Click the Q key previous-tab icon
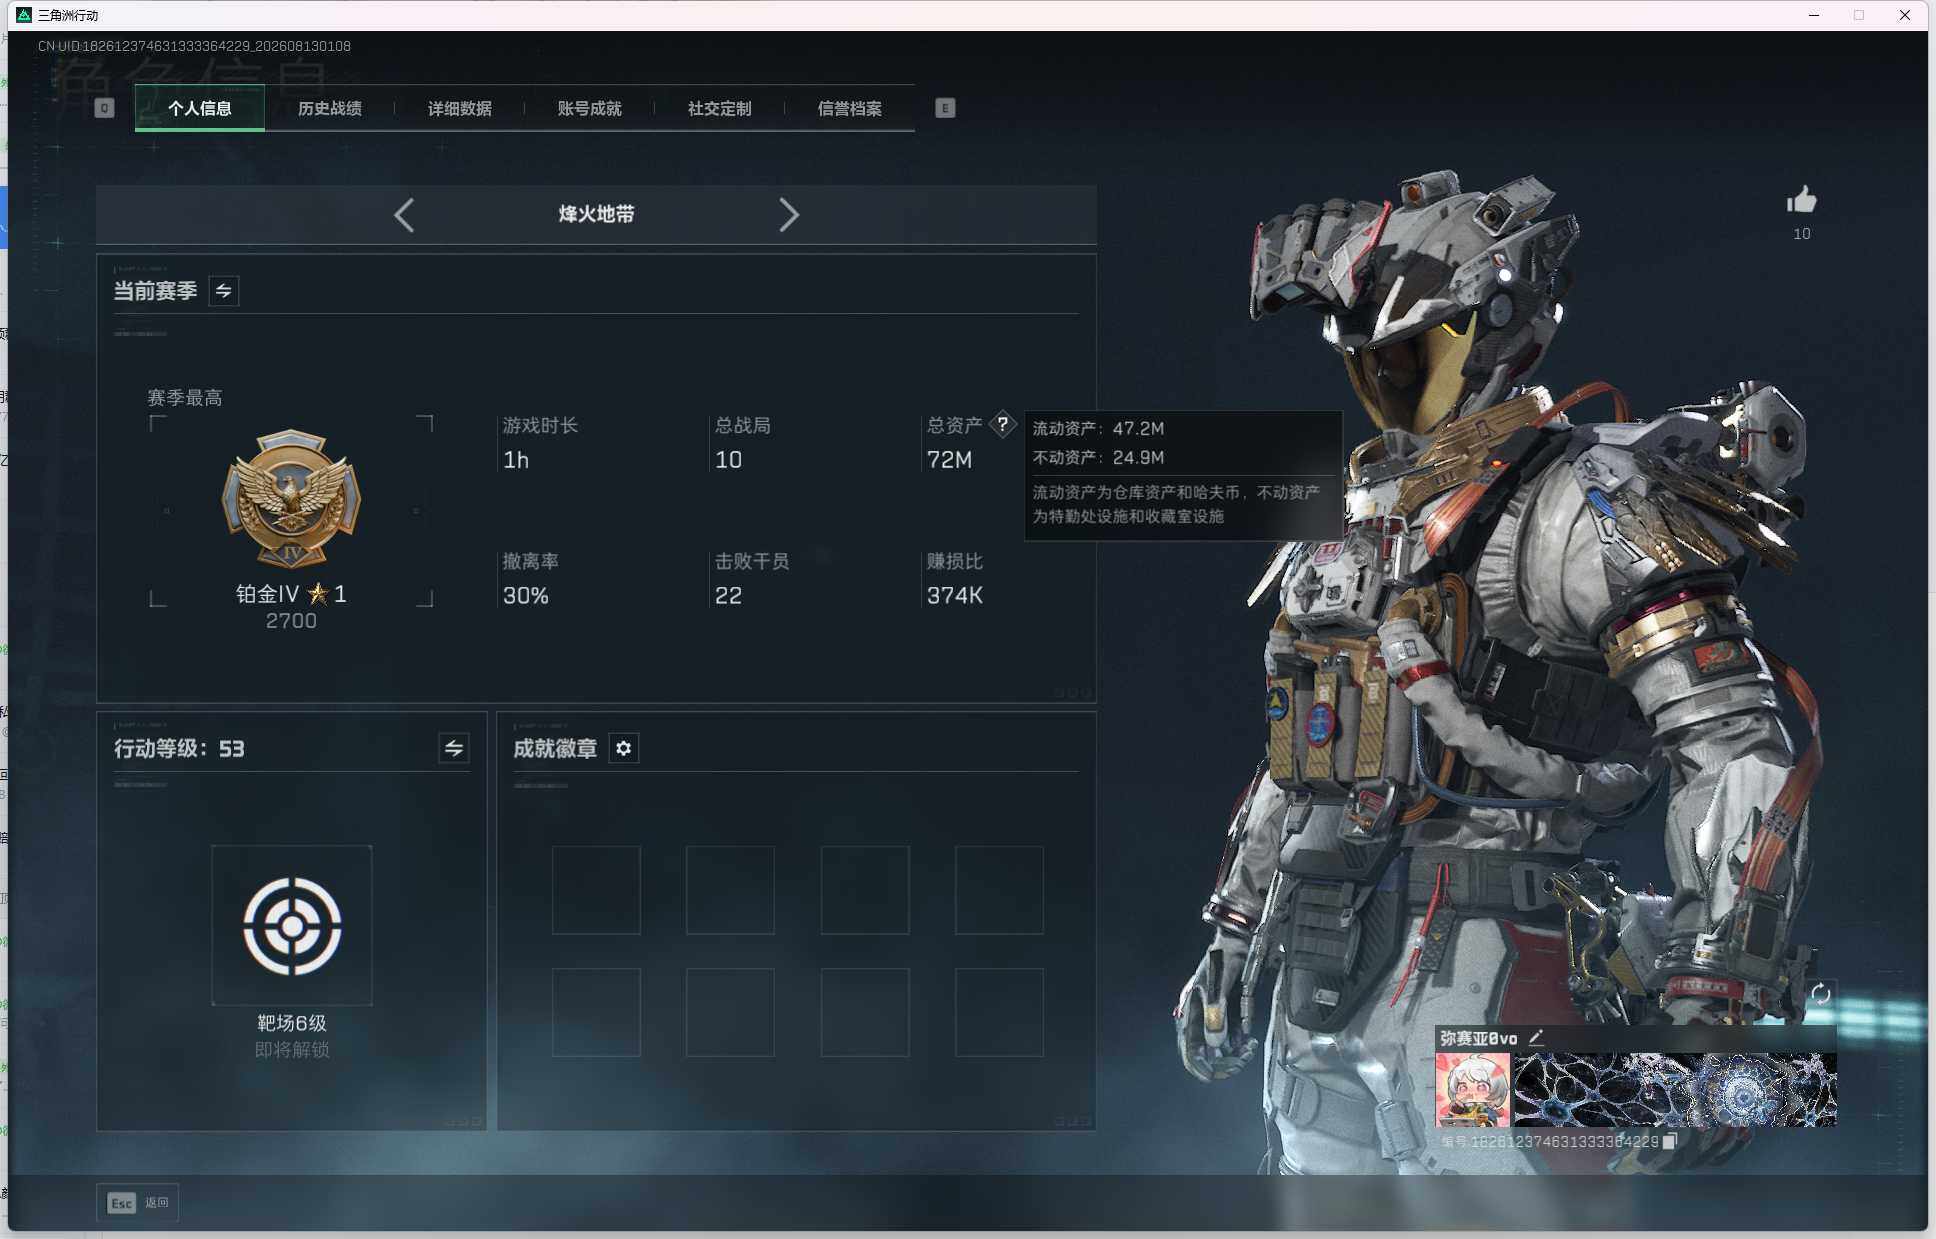1936x1239 pixels. pyautogui.click(x=104, y=108)
